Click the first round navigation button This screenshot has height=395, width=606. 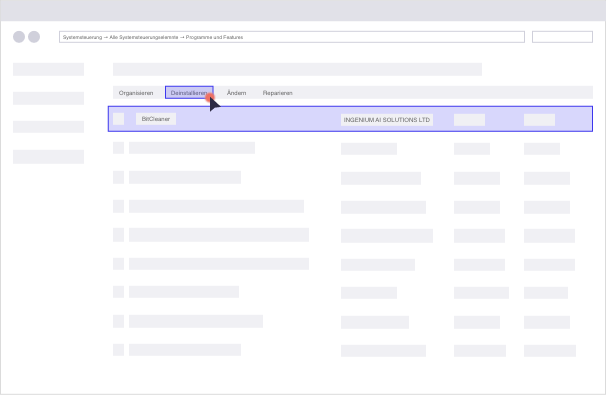(19, 37)
